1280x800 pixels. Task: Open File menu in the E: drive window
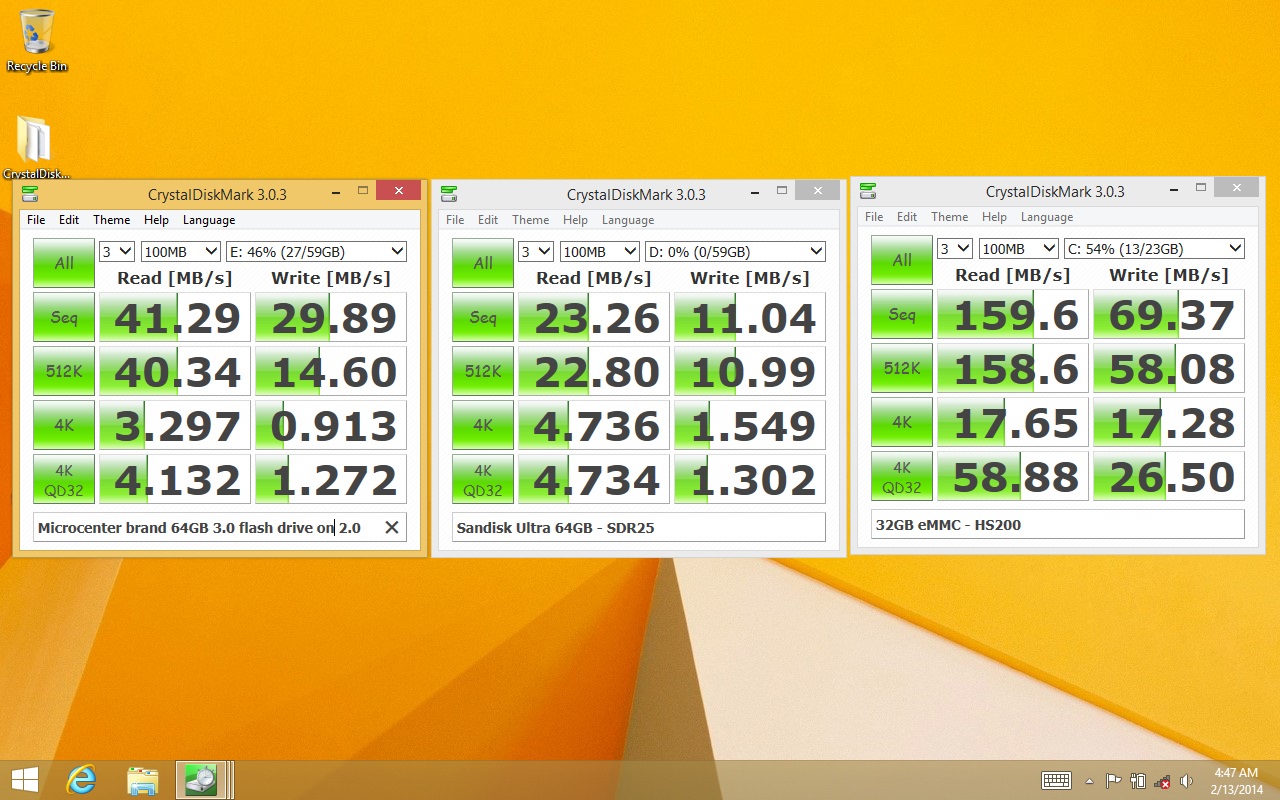[x=36, y=220]
